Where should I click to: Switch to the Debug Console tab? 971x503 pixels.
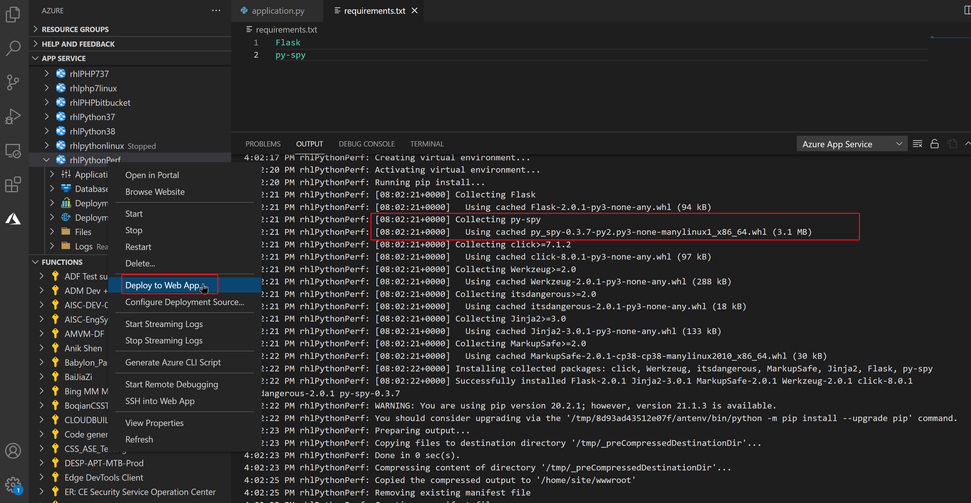[x=366, y=144]
